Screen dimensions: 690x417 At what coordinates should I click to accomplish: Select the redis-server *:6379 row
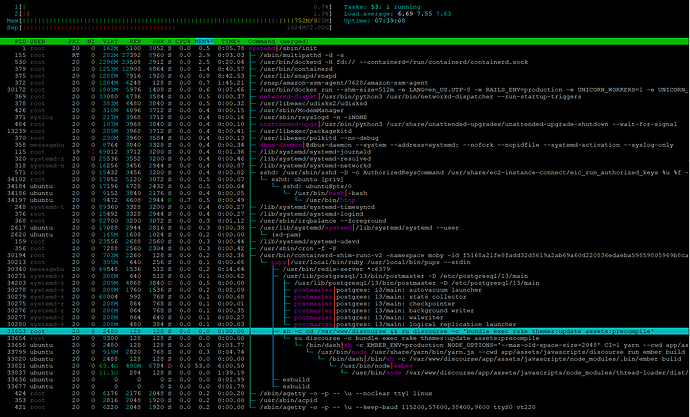click(345, 269)
